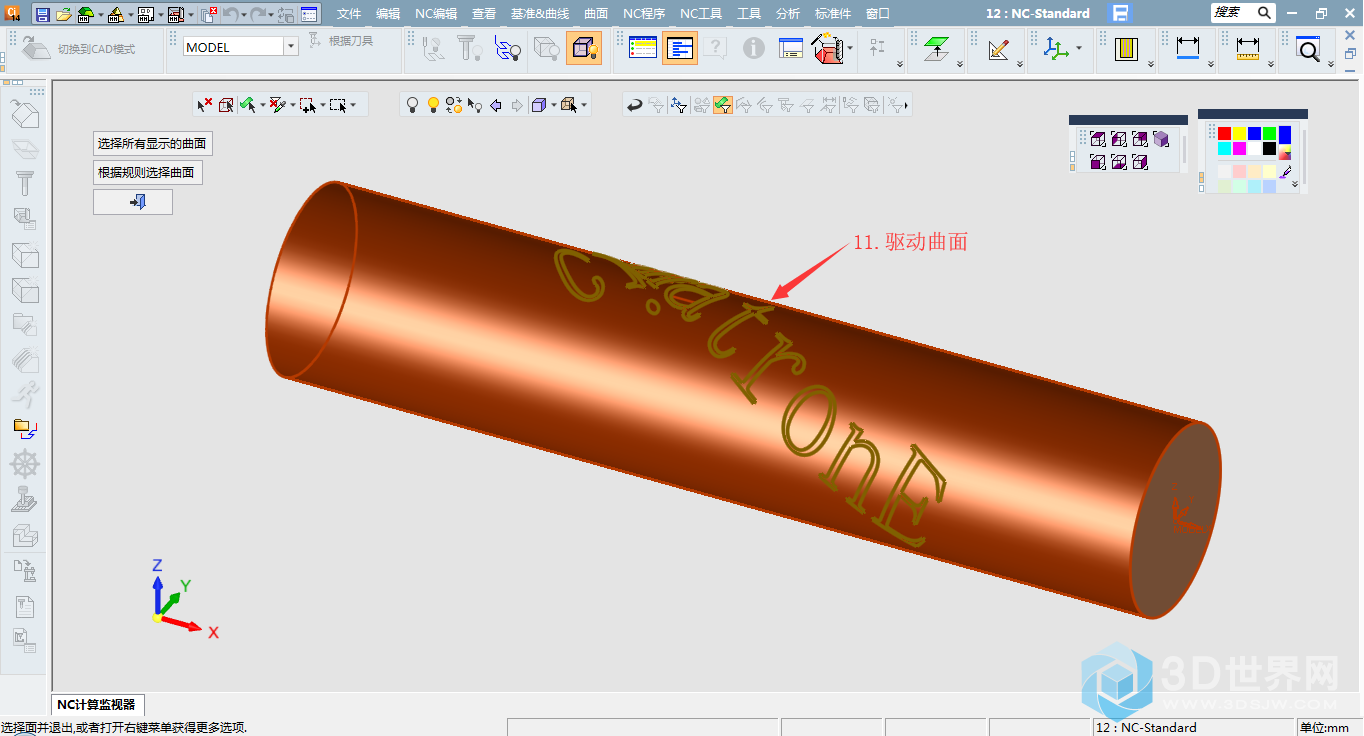Click the NC process manager table icon

click(643, 48)
